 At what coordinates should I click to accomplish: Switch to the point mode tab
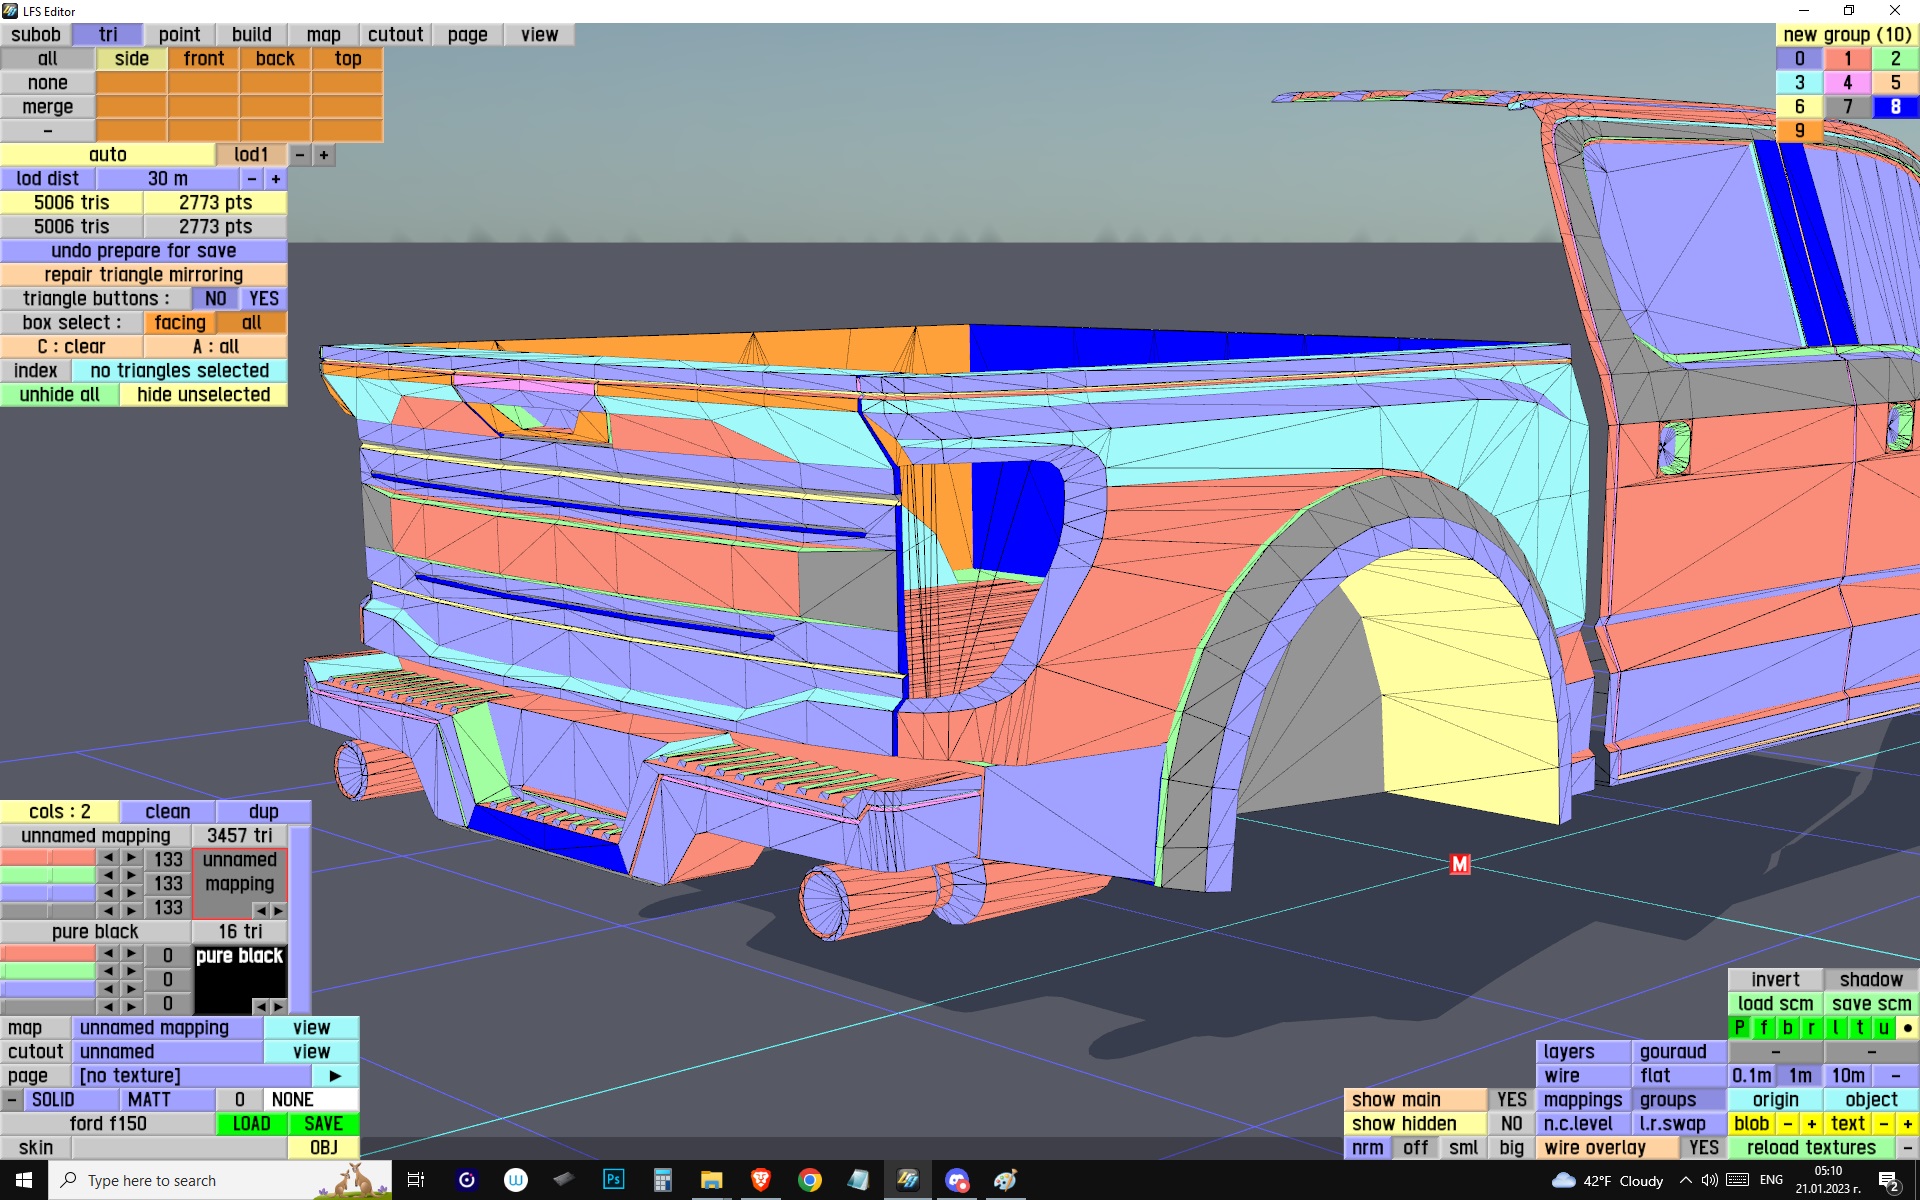point(179,35)
